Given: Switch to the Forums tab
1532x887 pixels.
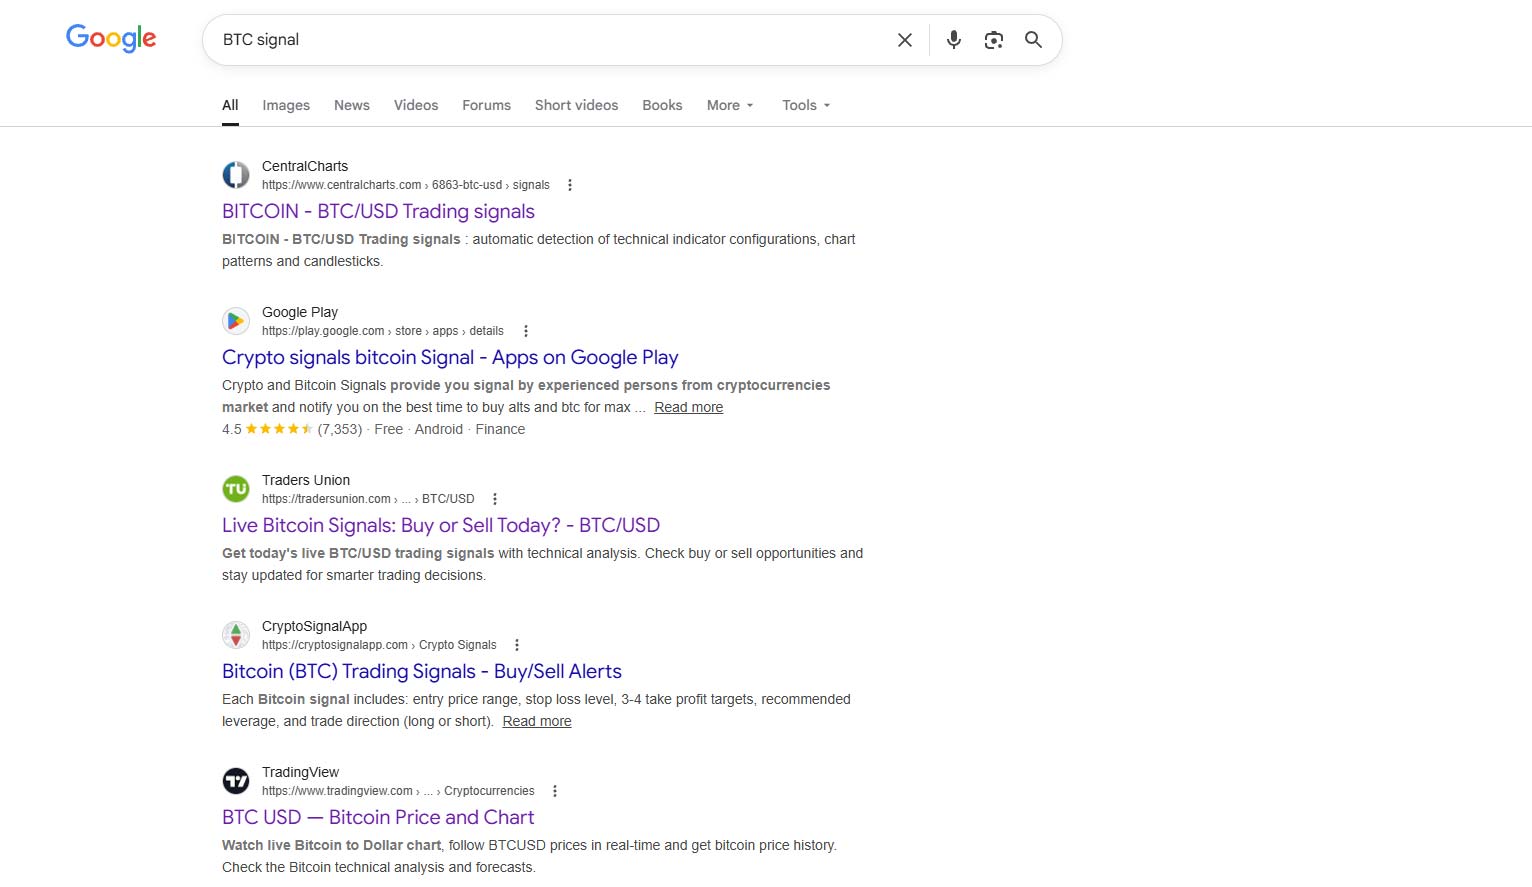Looking at the screenshot, I should coord(486,105).
